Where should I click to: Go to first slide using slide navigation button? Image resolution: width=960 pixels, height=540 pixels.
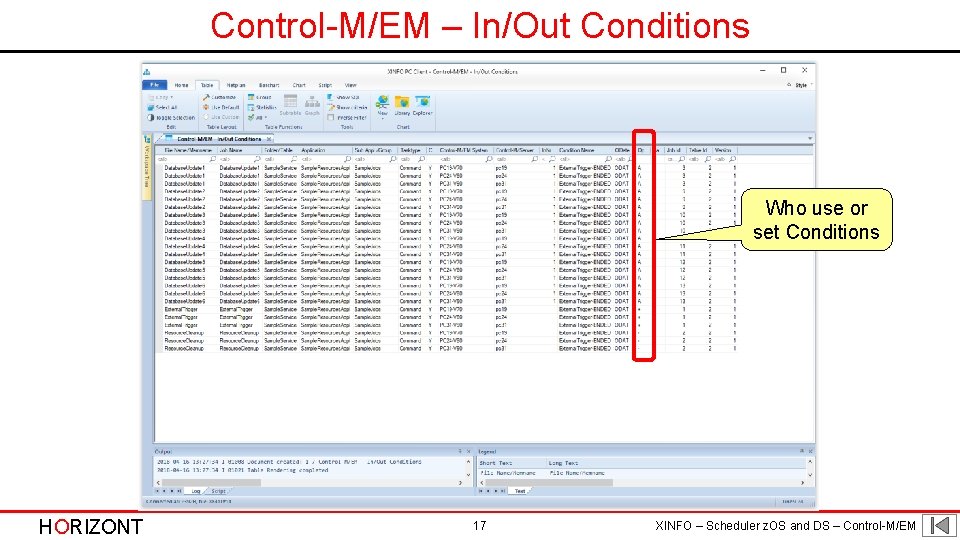pos(939,526)
